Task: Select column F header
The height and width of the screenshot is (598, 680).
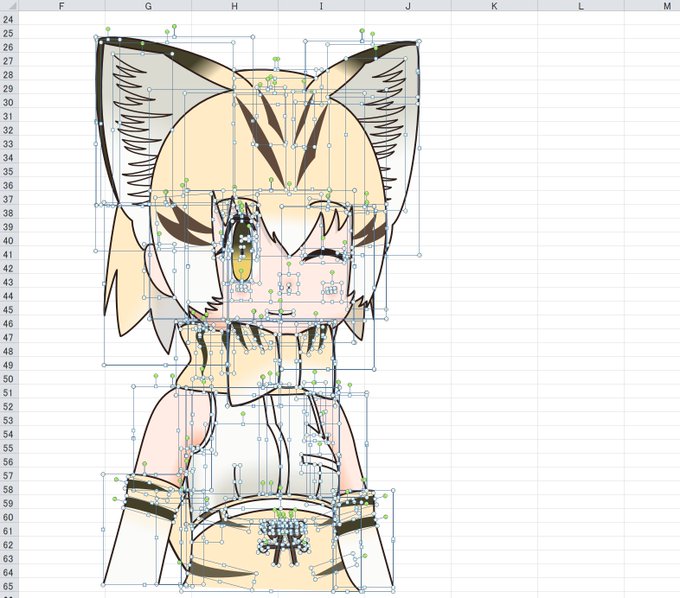Action: pyautogui.click(x=62, y=6)
